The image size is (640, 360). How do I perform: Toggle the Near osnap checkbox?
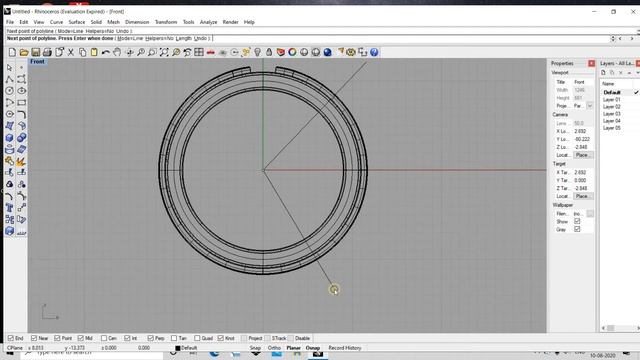pos(34,338)
